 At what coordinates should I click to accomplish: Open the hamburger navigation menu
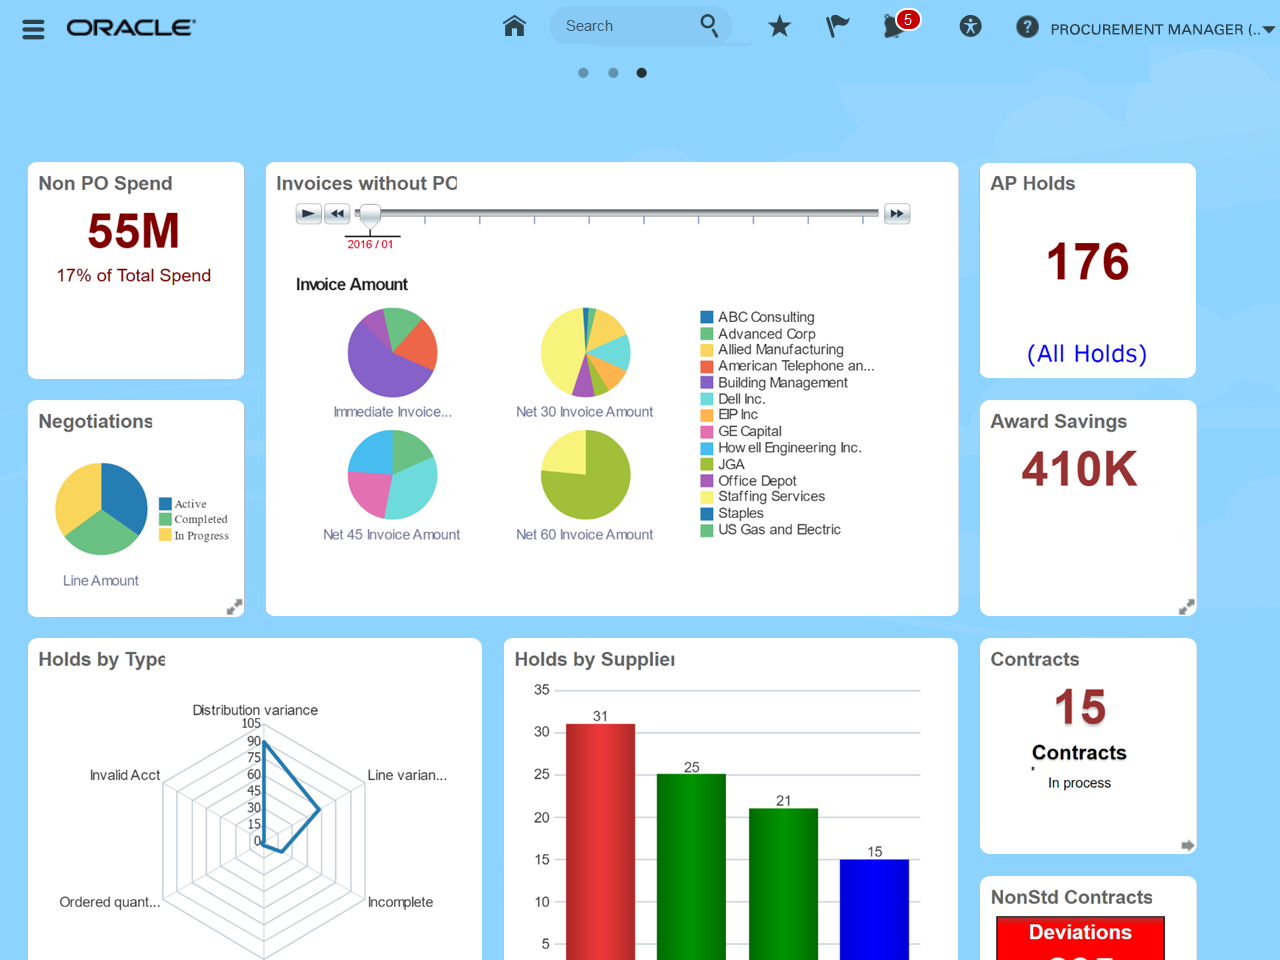(x=33, y=29)
